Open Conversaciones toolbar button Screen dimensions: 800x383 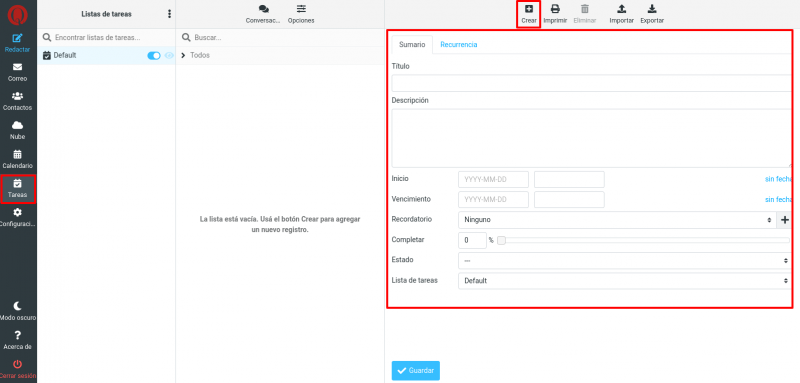[263, 14]
